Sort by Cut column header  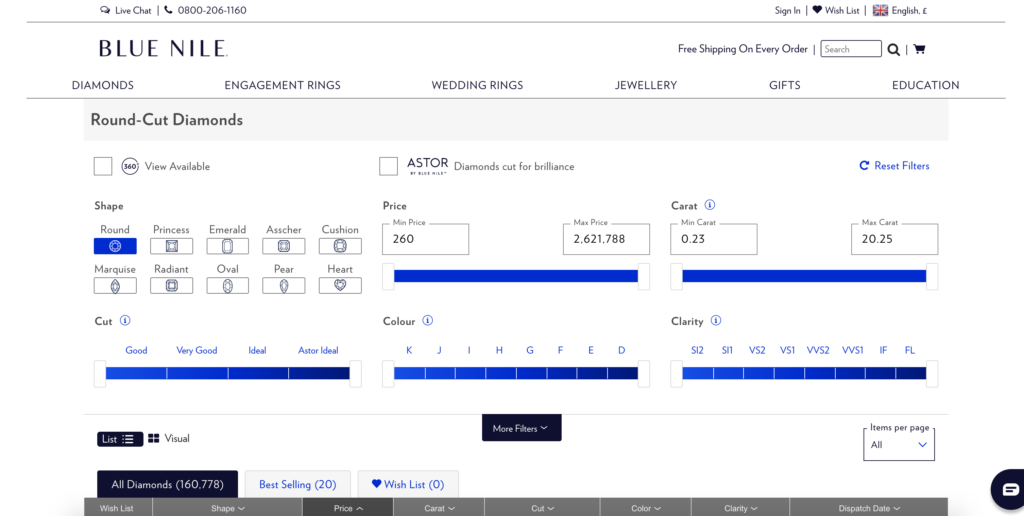[542, 508]
